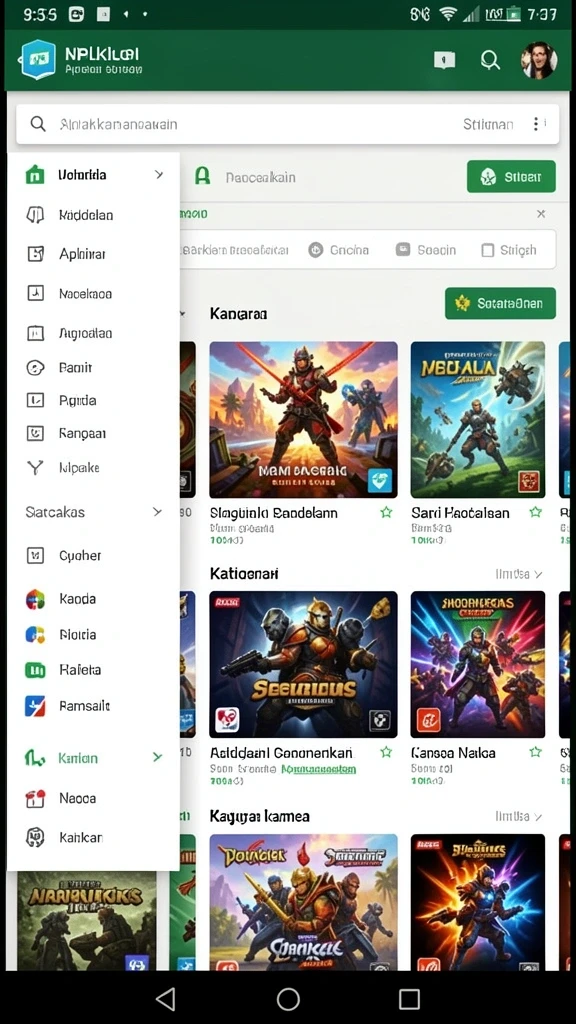This screenshot has width=576, height=1024.
Task: Tap the green Sotaradnen button
Action: 500,304
